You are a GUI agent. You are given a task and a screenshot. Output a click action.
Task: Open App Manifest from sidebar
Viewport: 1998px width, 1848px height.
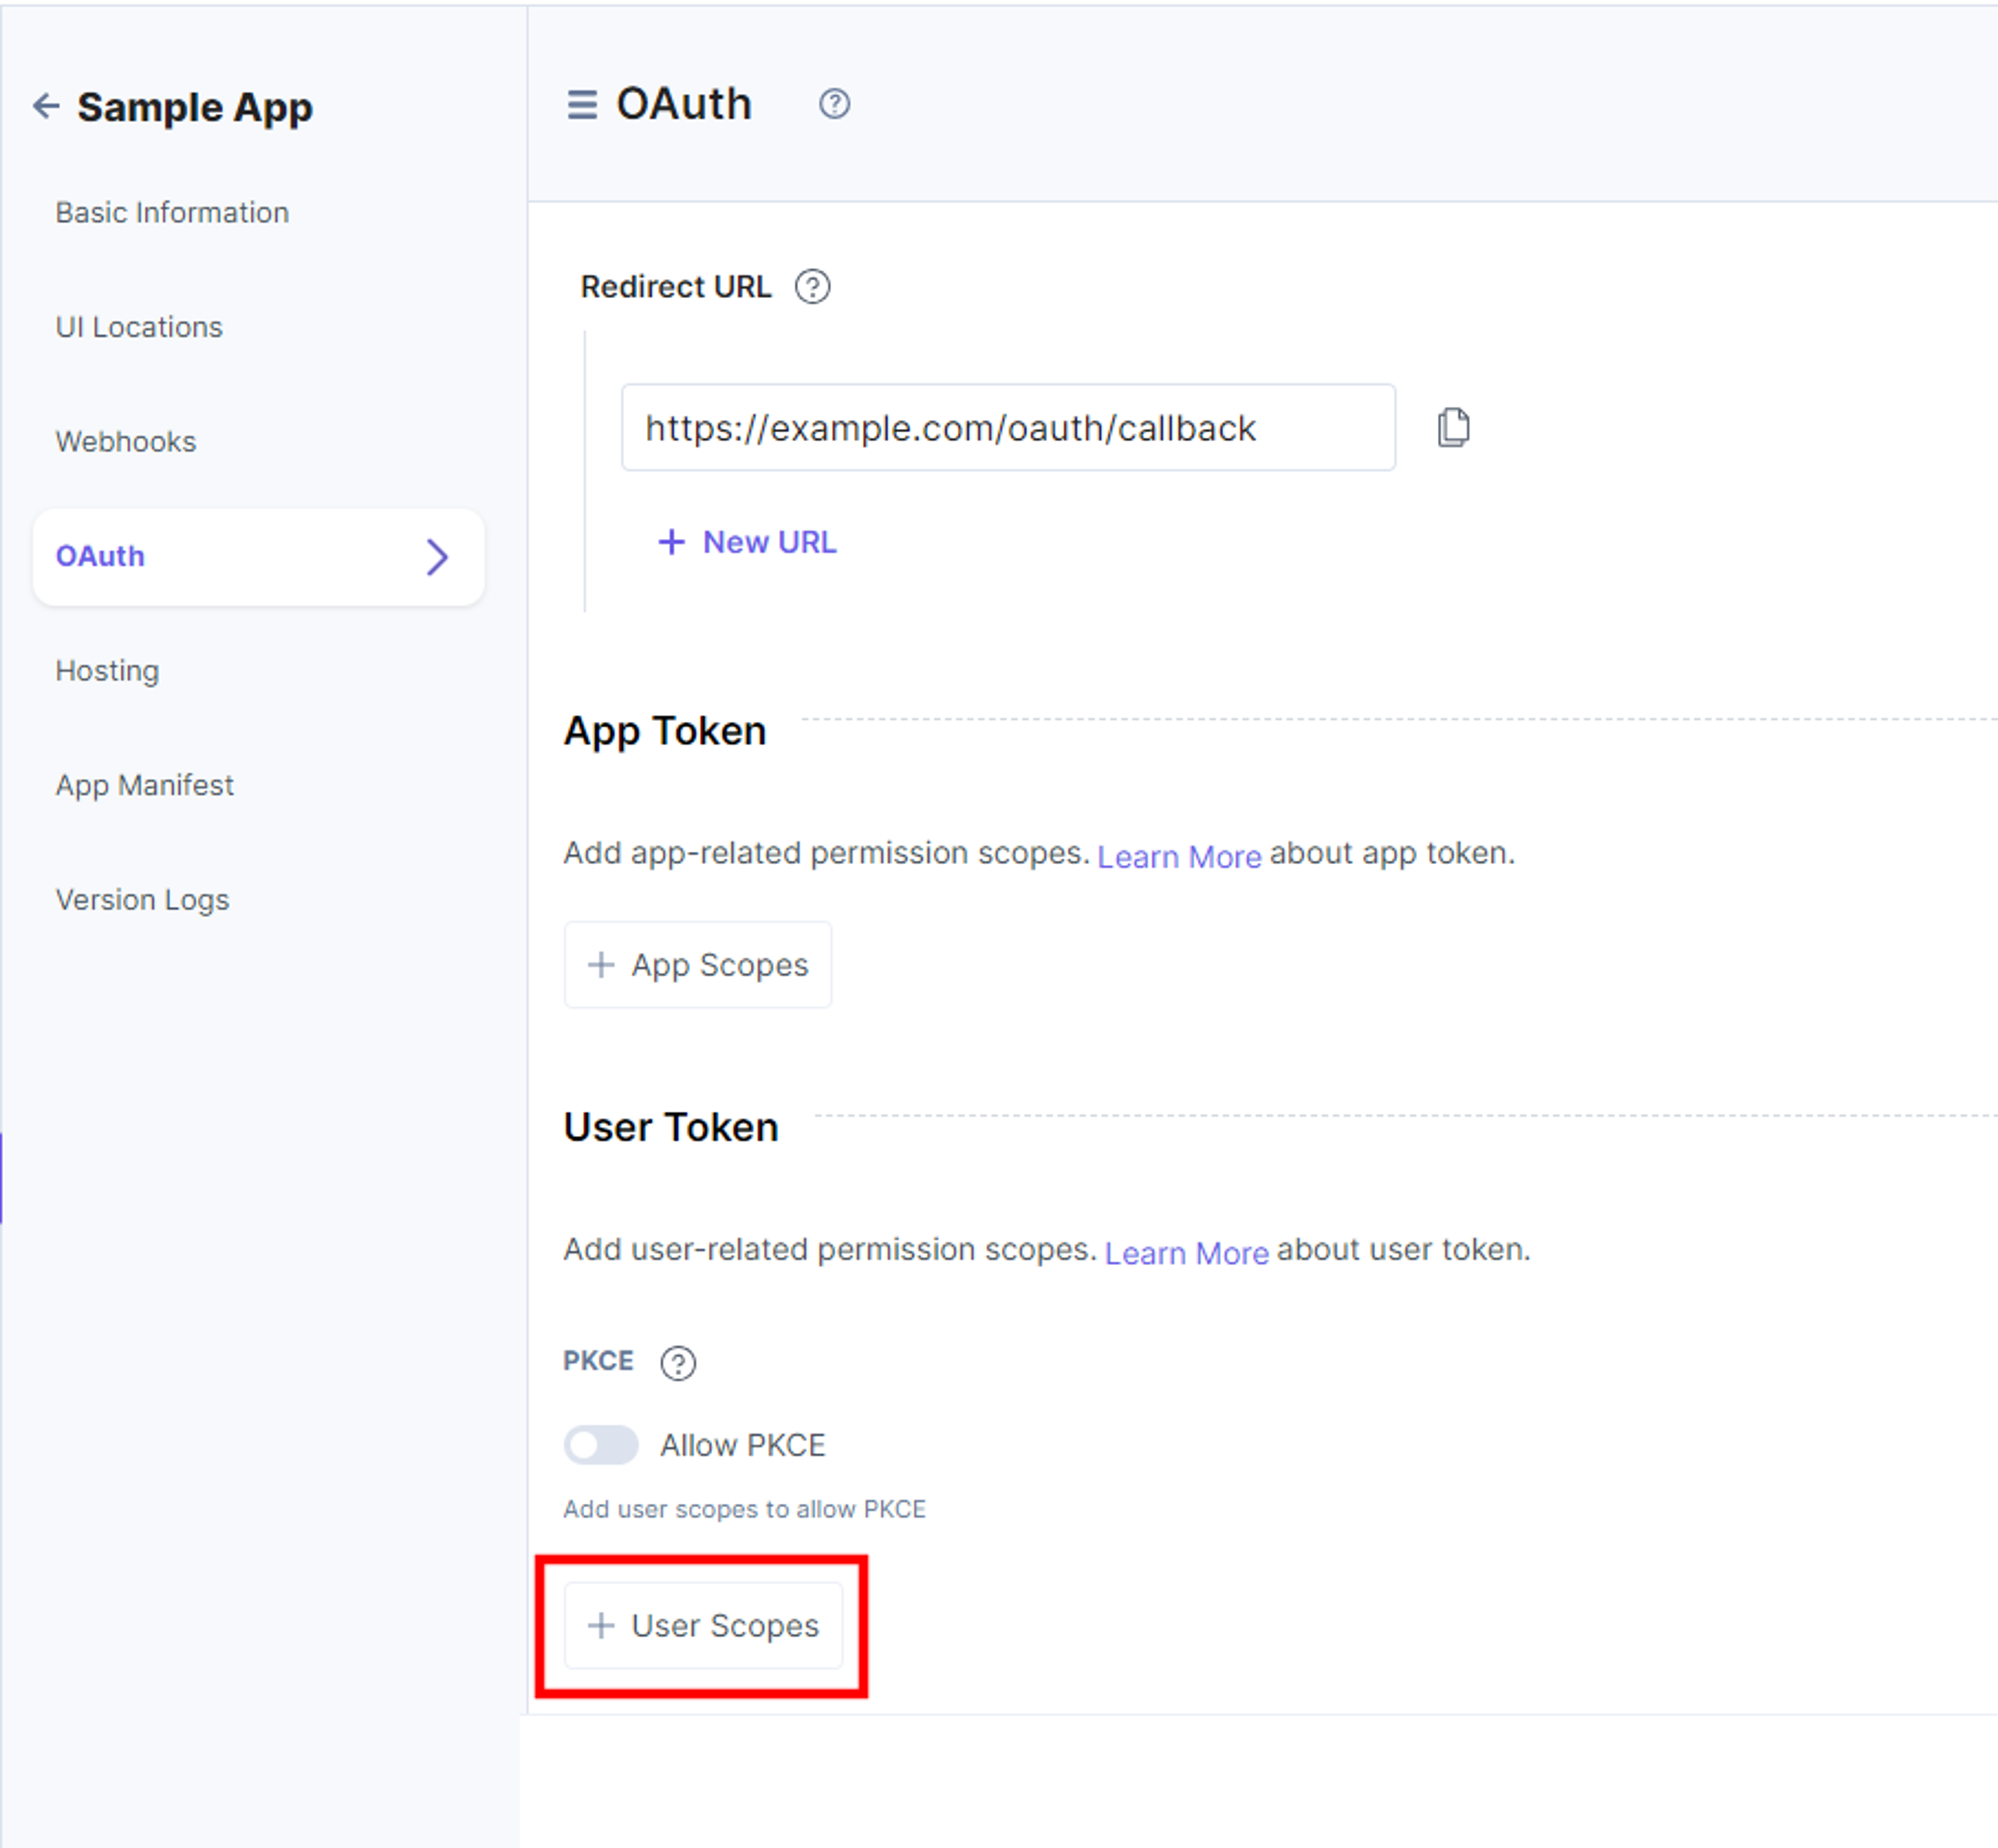tap(145, 785)
